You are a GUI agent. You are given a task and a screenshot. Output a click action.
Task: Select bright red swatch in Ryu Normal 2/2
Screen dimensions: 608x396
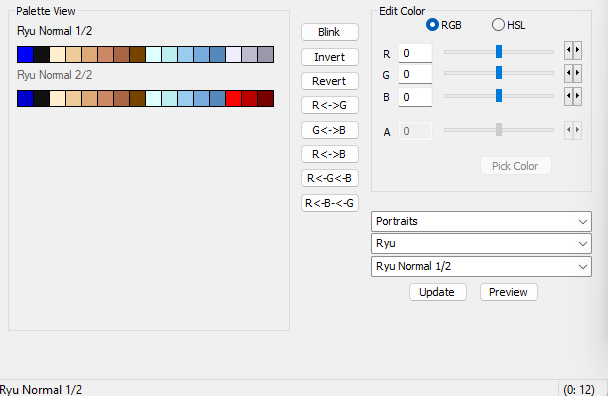click(233, 99)
